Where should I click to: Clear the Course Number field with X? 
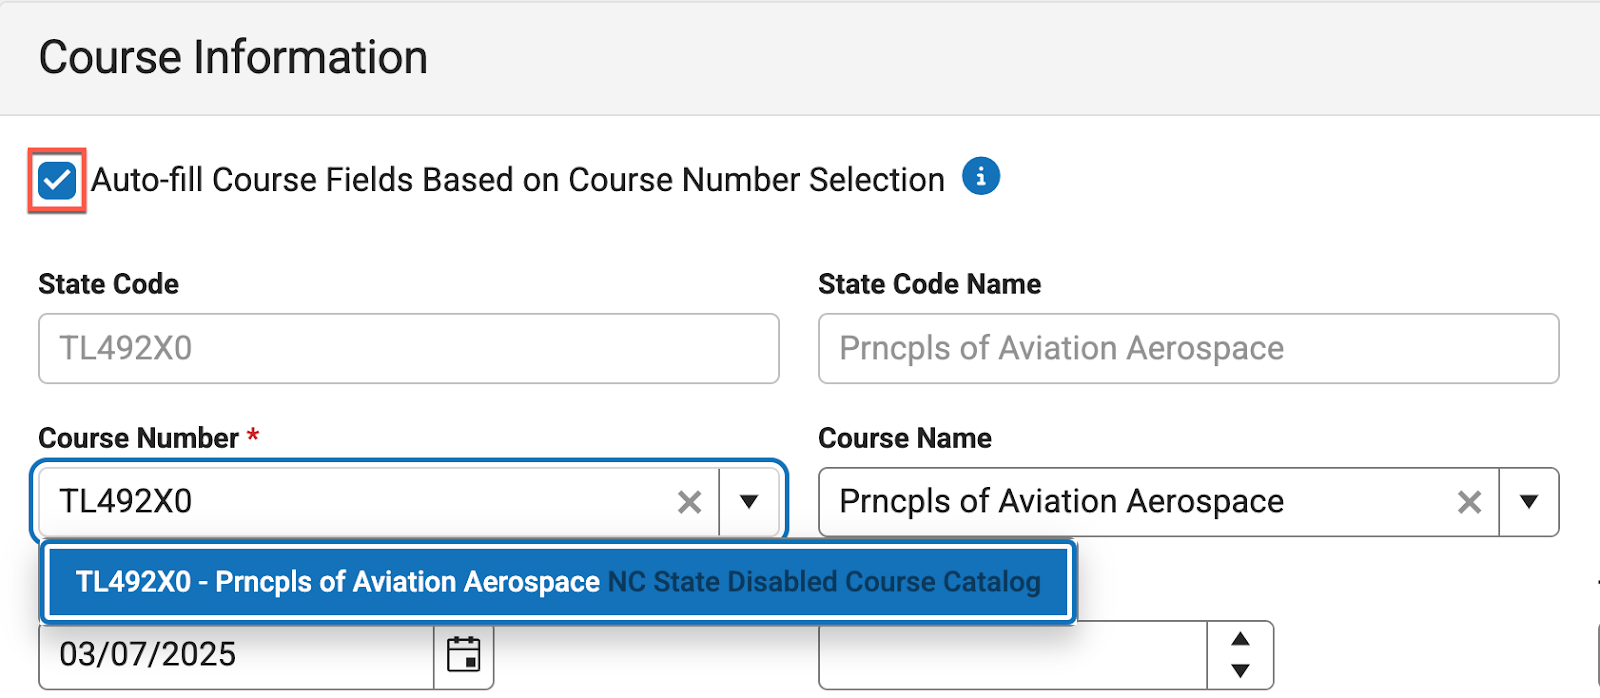[x=689, y=502]
